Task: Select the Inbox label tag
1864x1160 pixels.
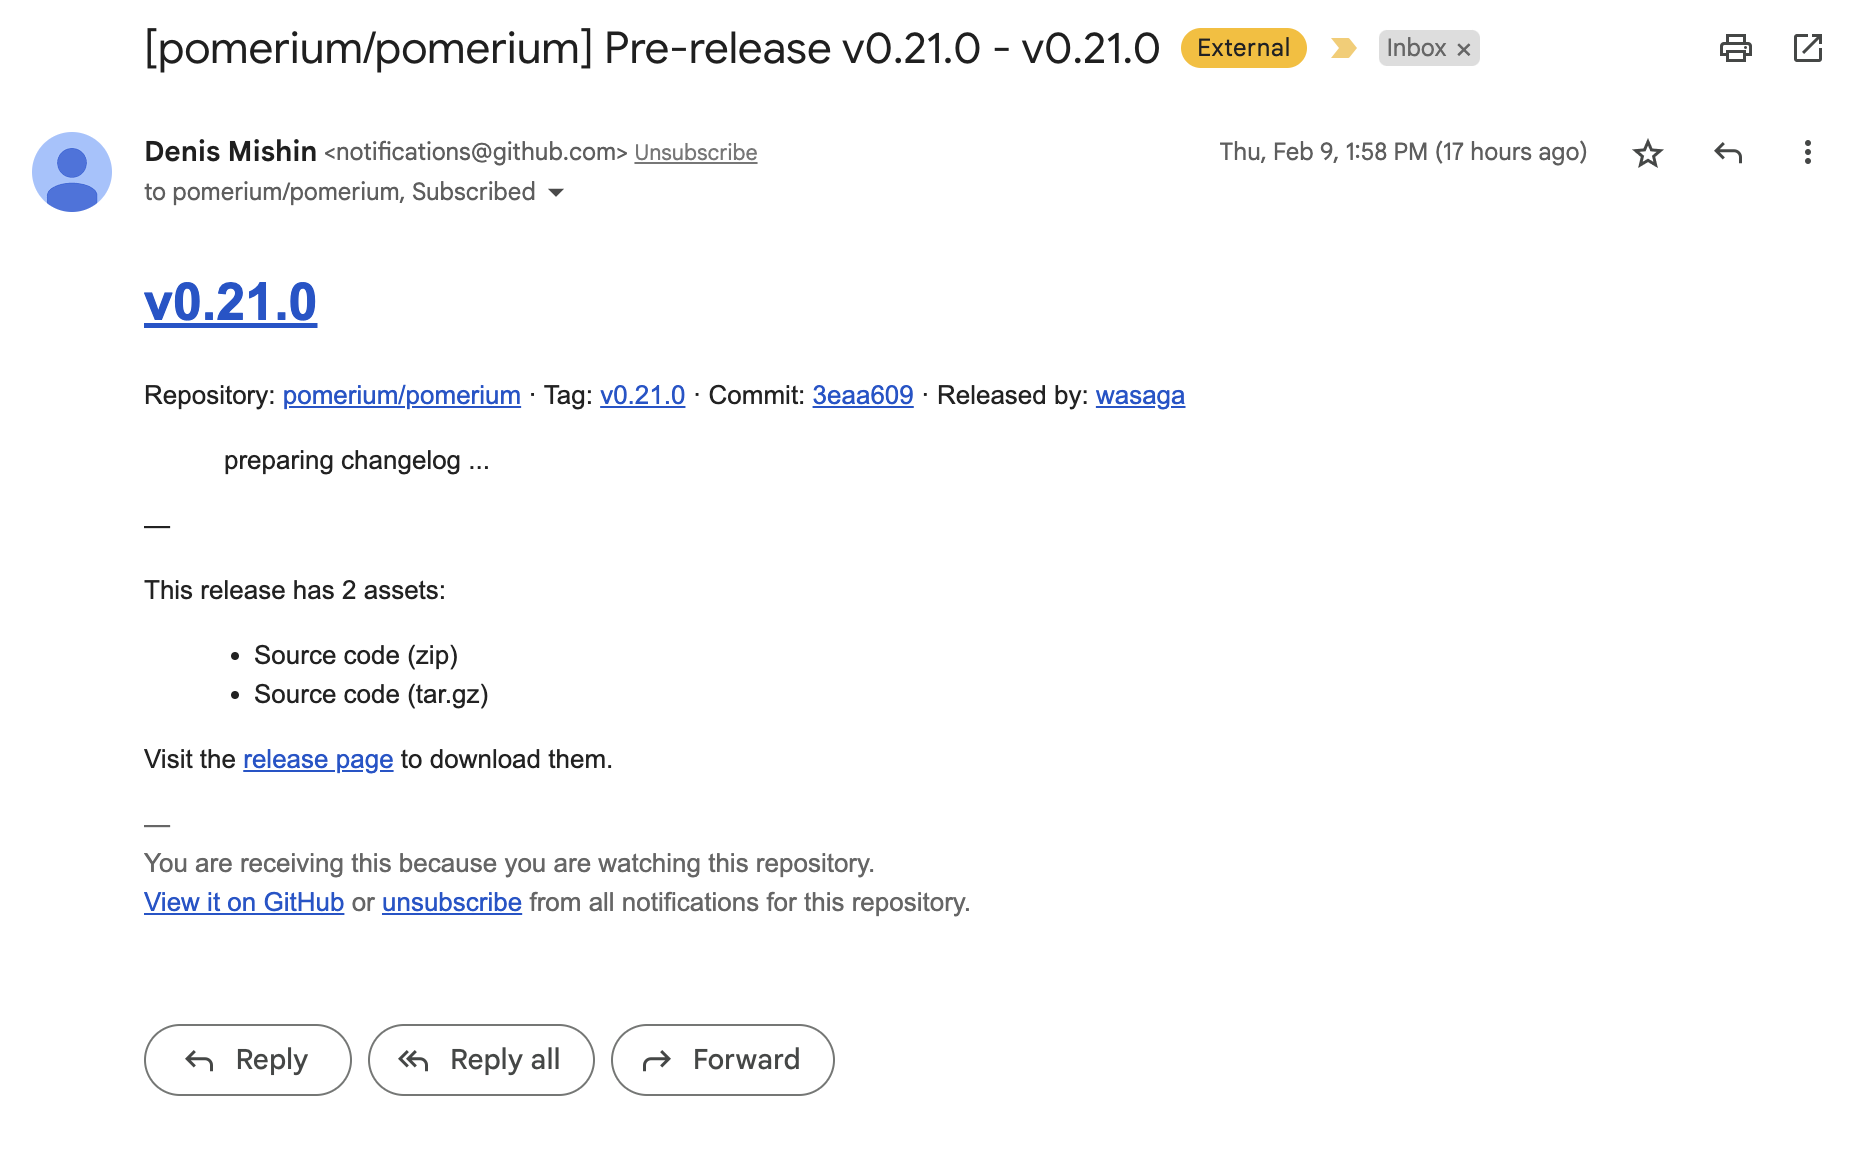Action: pyautogui.click(x=1416, y=47)
